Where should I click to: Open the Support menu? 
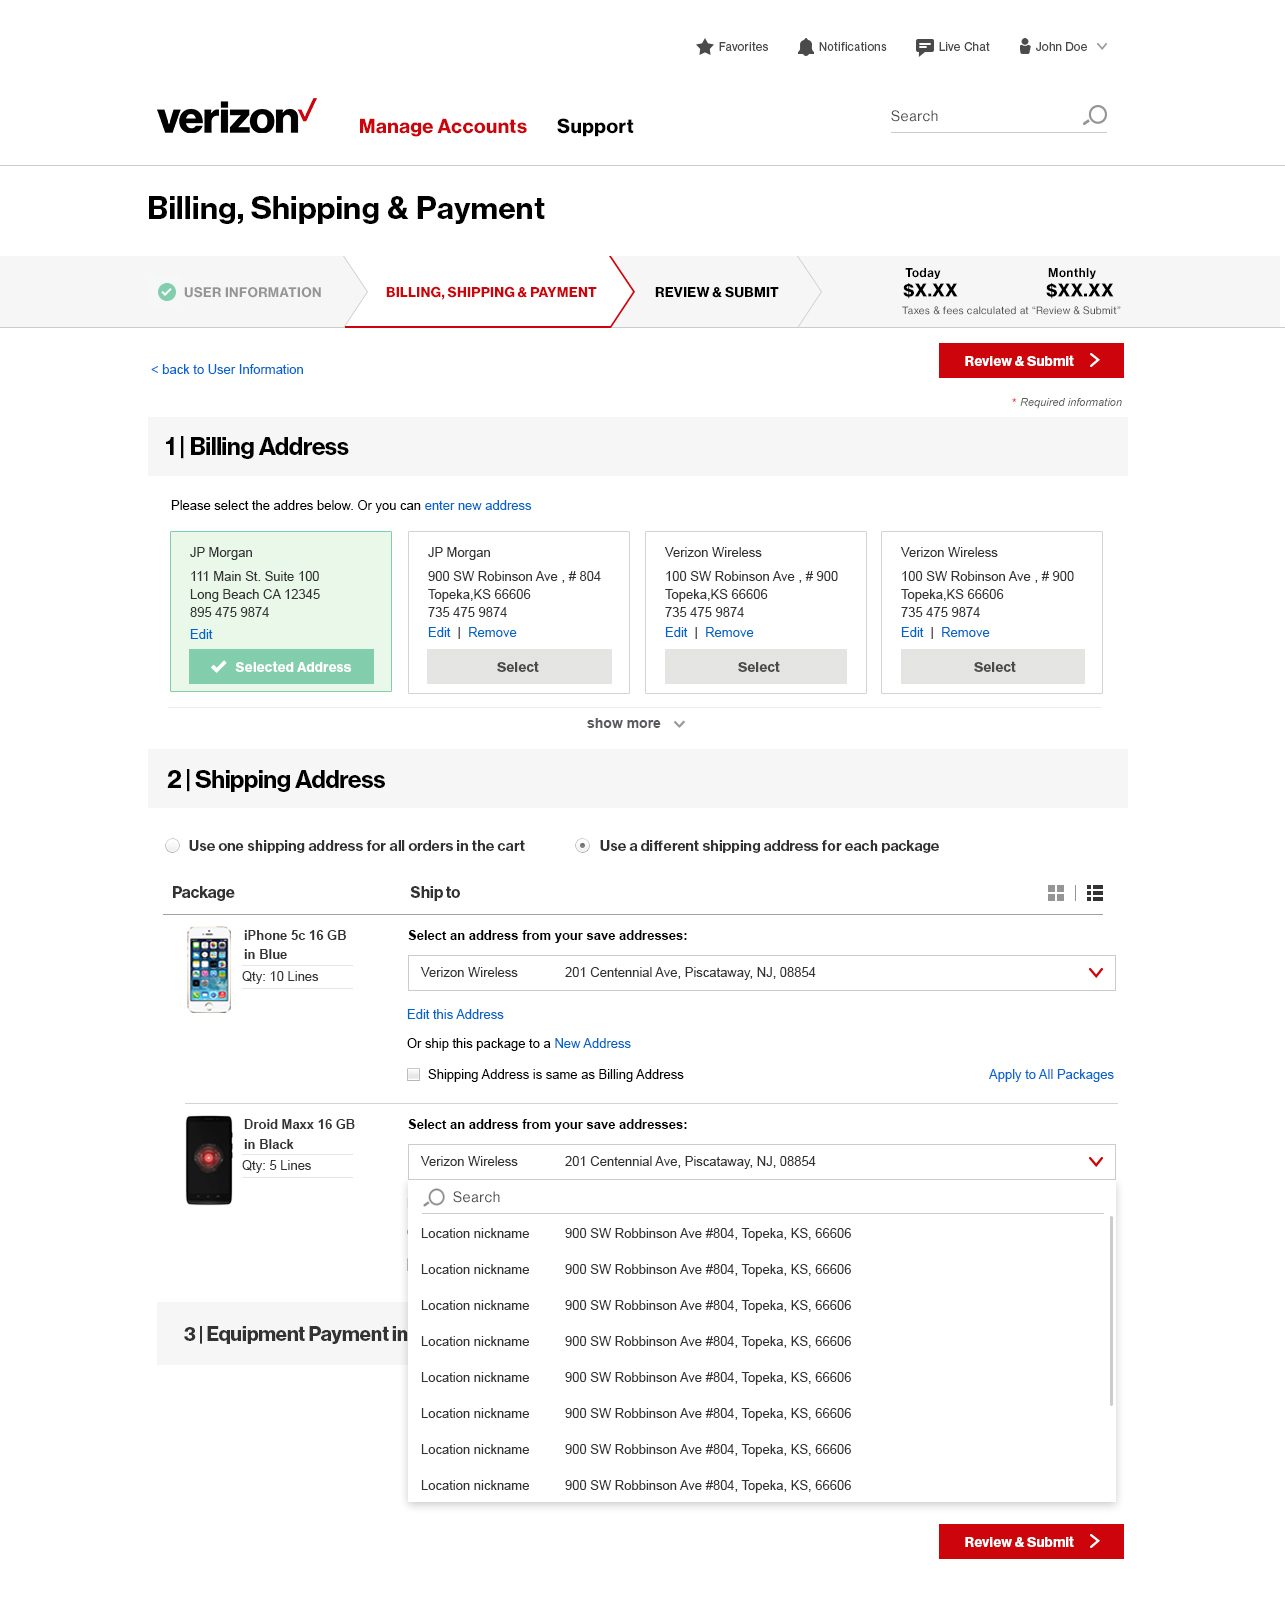pos(595,126)
